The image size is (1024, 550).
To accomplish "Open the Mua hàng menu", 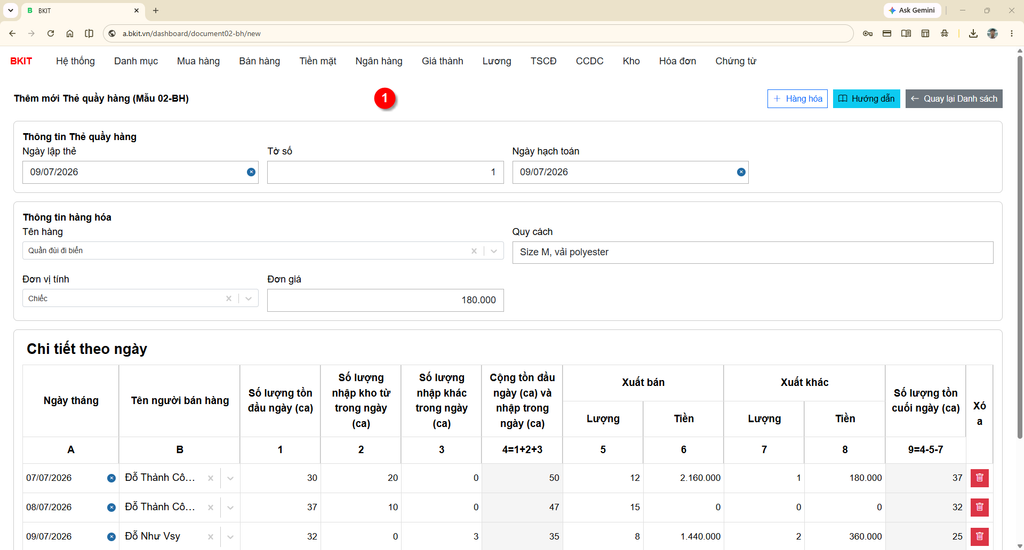I will click(x=199, y=61).
